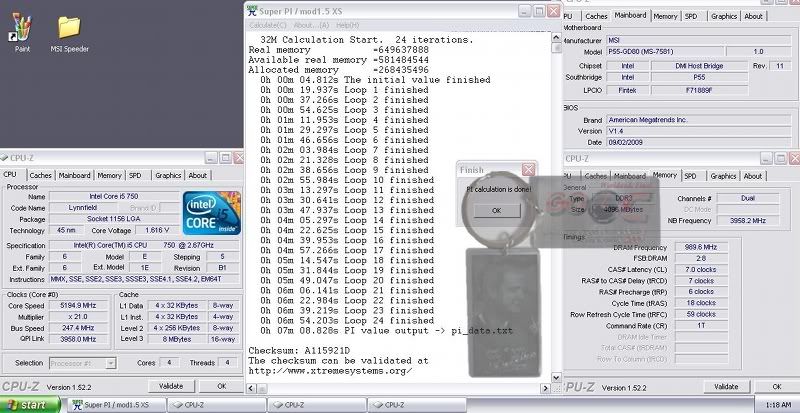Switch to Super PI / mod1.5 XS taskbar item
The height and width of the screenshot is (413, 800).
116,405
